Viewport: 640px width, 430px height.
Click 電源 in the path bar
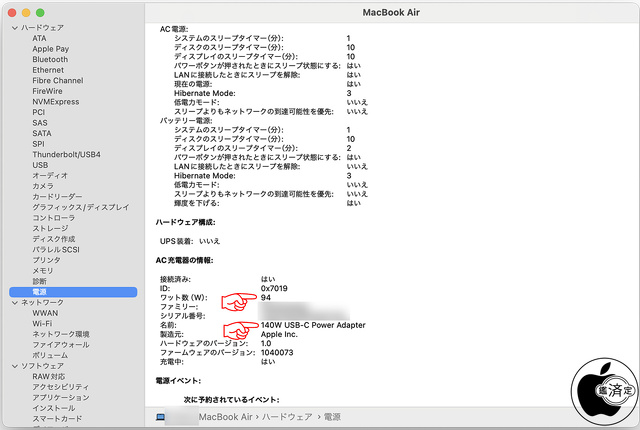332,417
